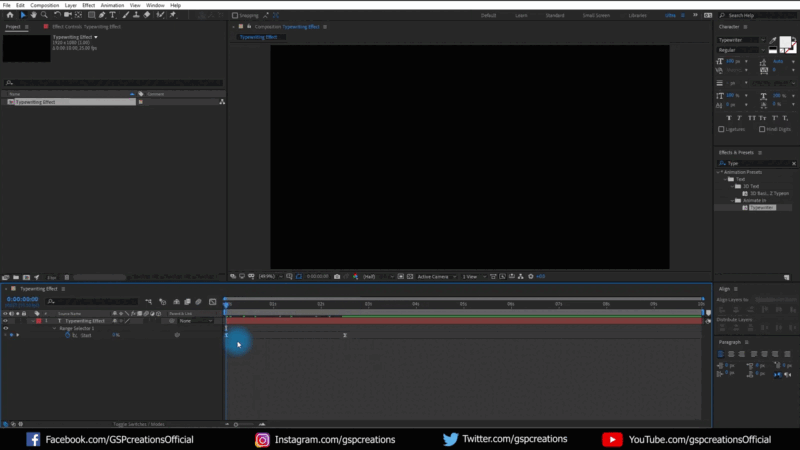Collapse the Range Selector 1 group
The width and height of the screenshot is (800, 450).
tap(55, 328)
